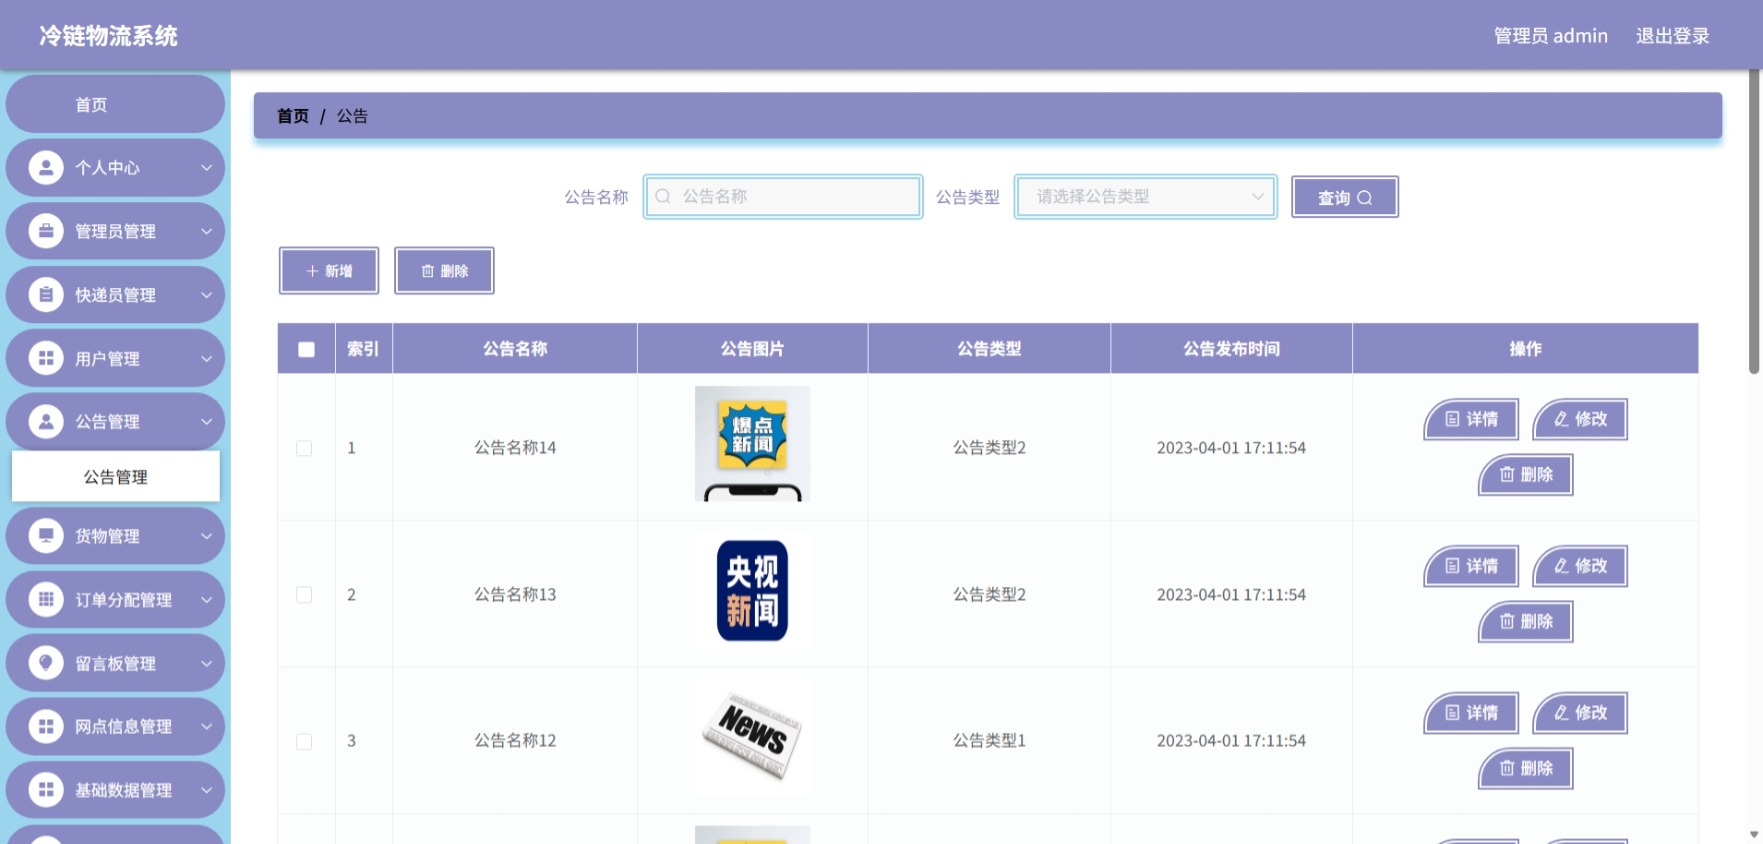Click the 公告名称14 name cell
This screenshot has height=844, width=1763.
515,448
